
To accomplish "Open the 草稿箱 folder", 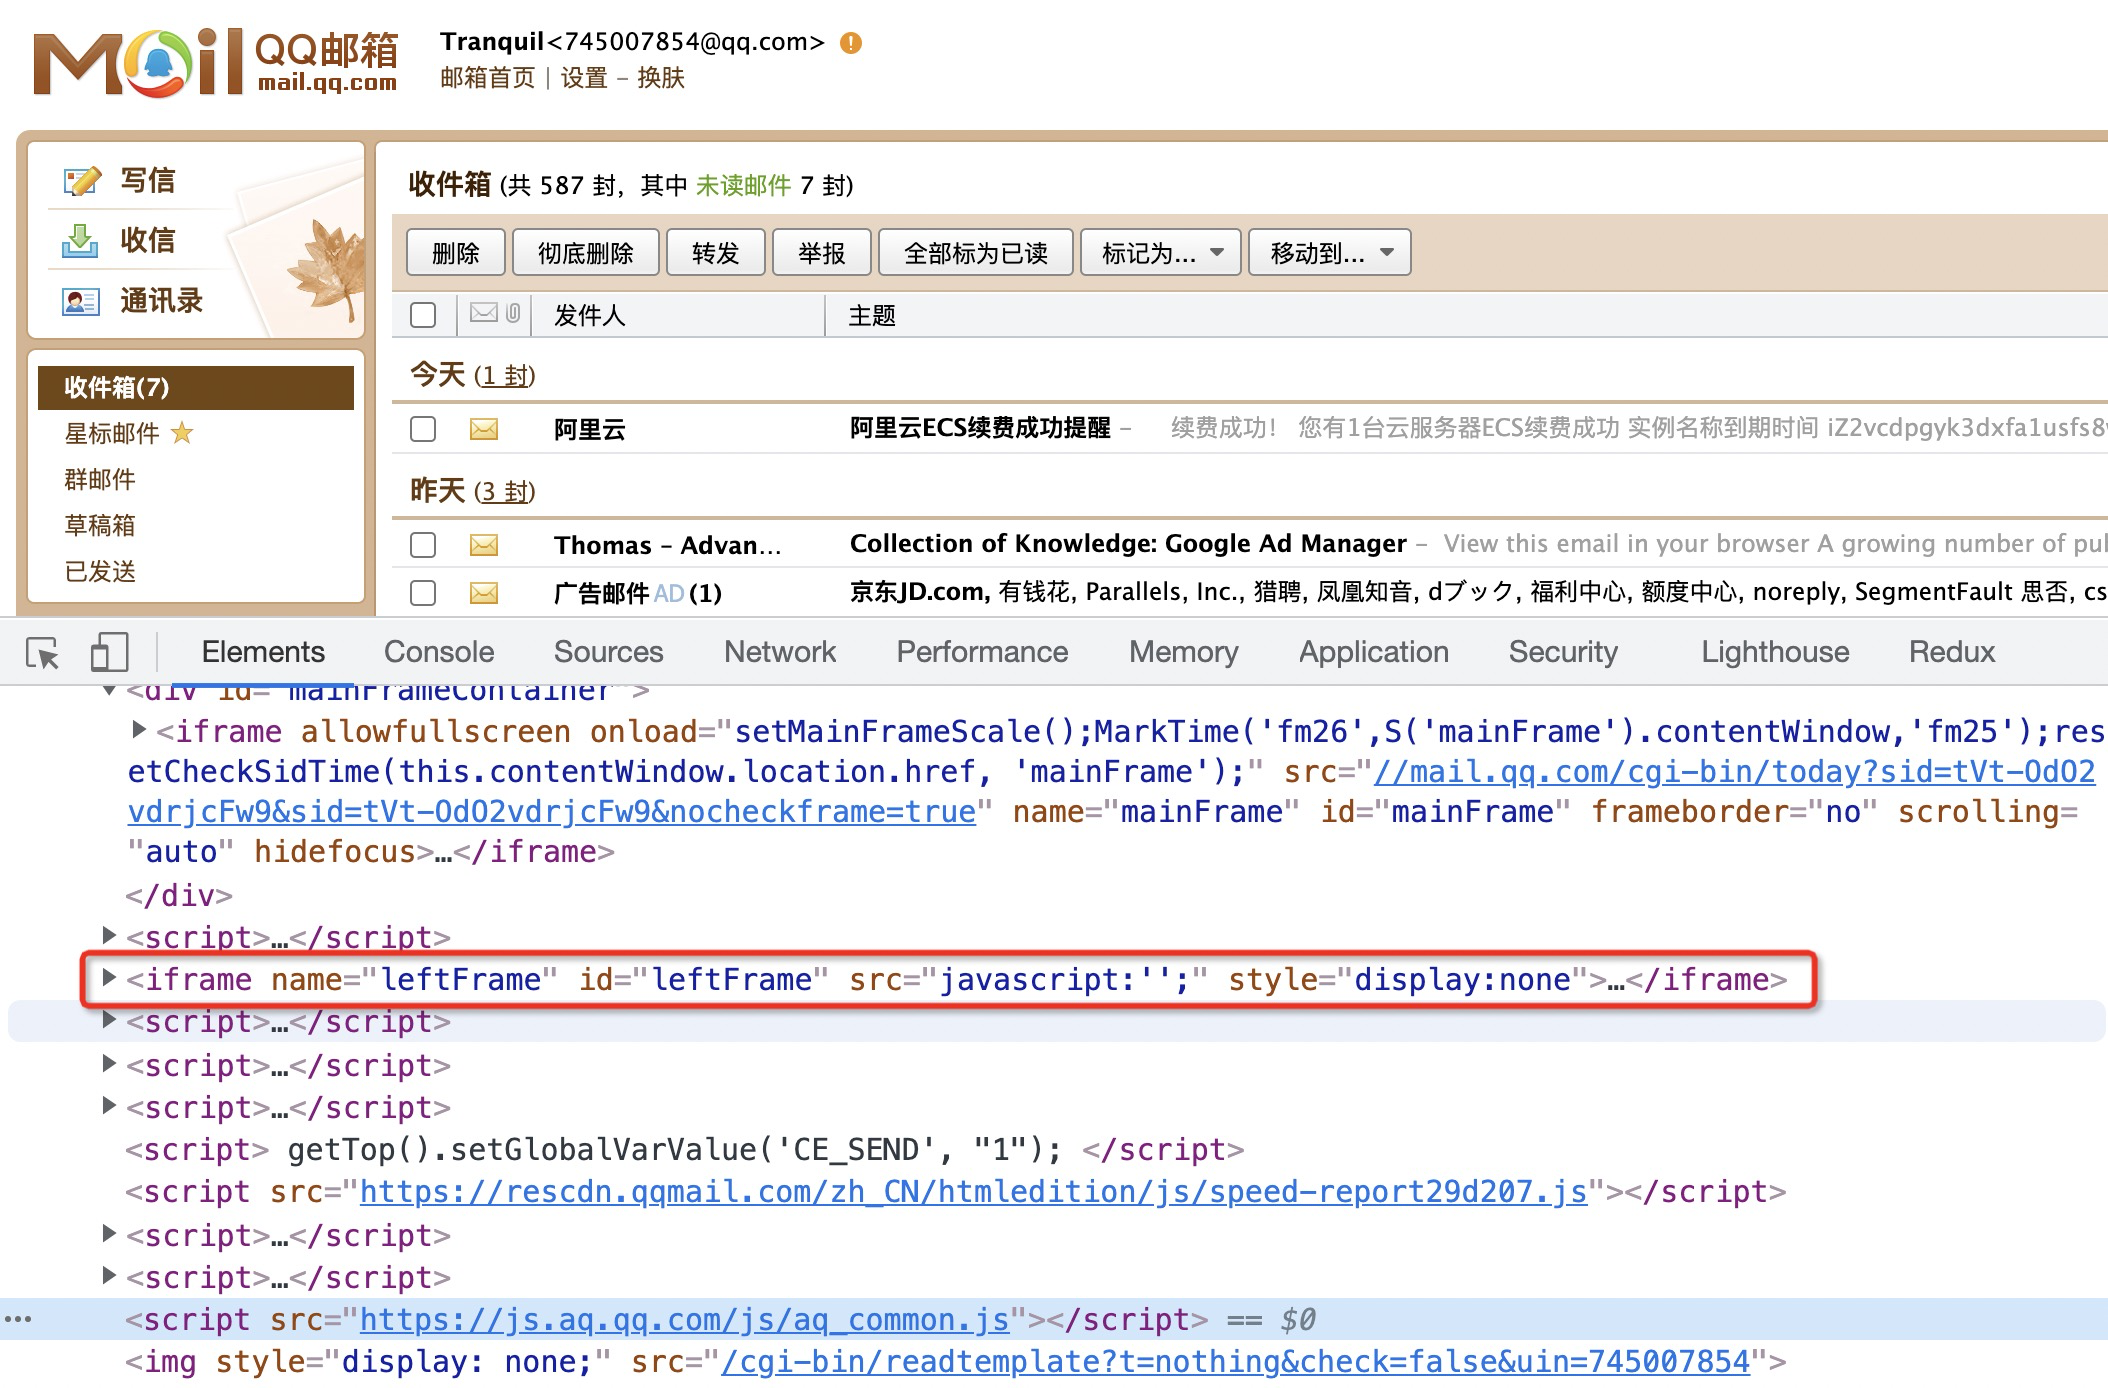I will coord(100,526).
